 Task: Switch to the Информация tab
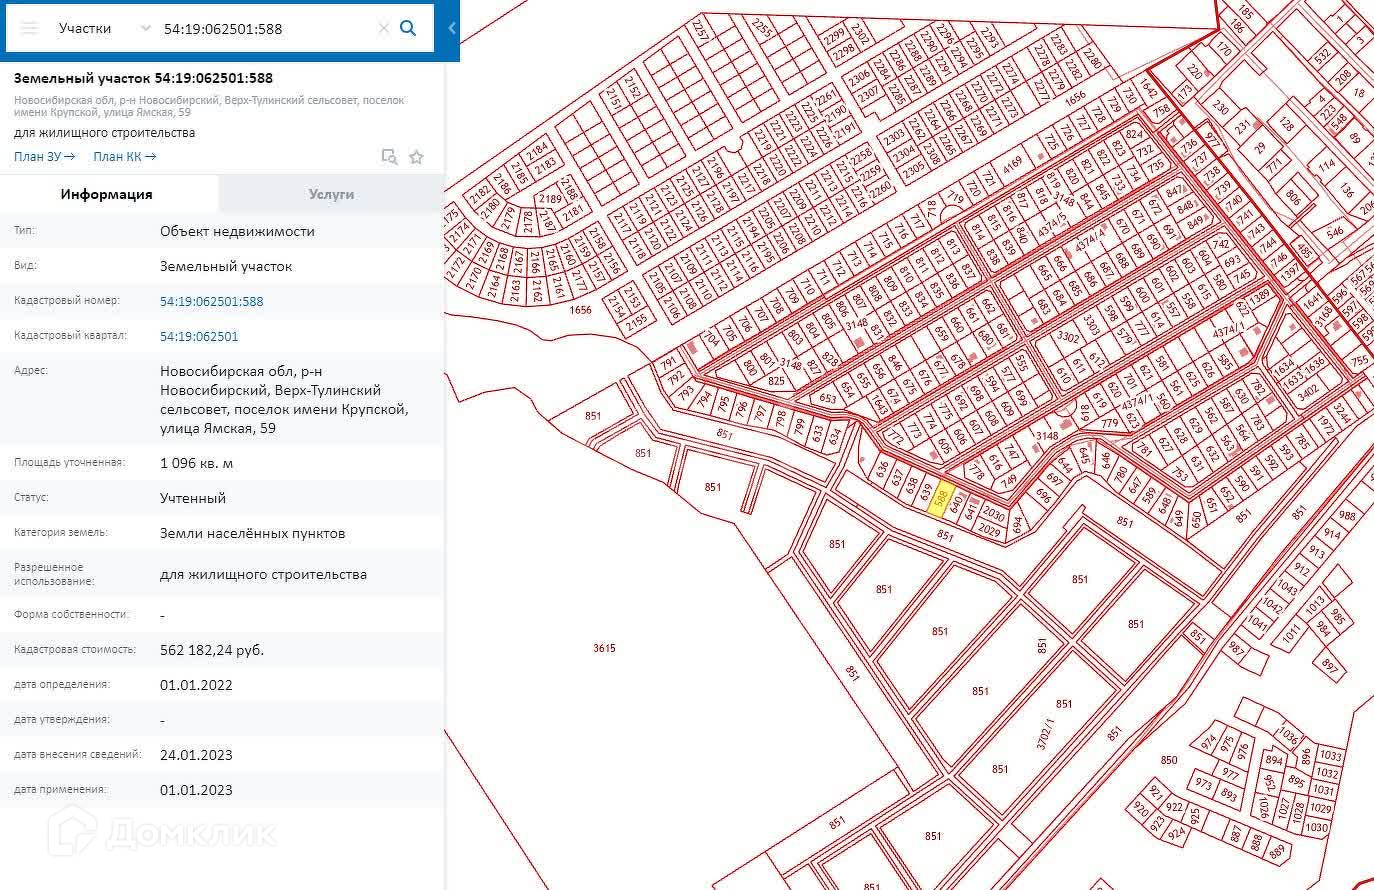click(x=107, y=194)
